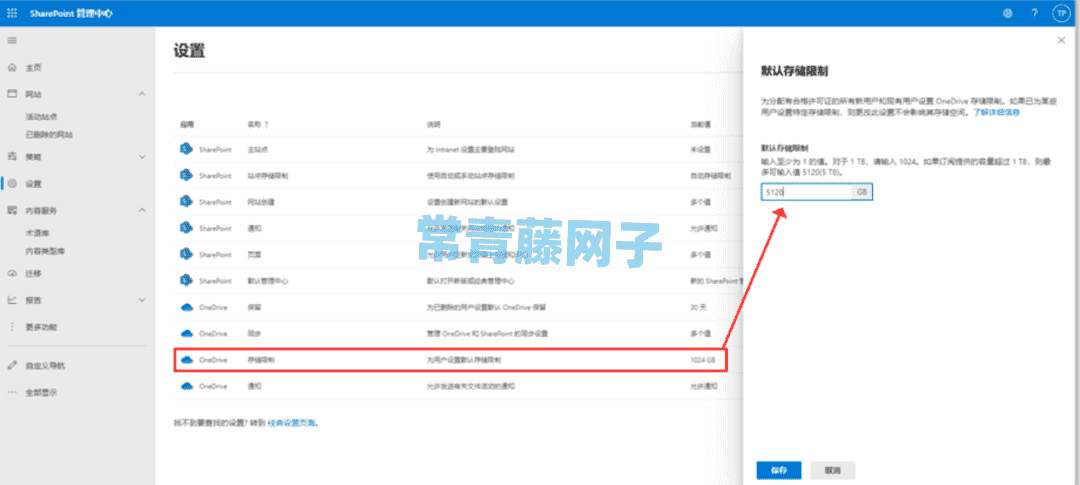Click the 迁移 cloud icon in sidebar
Viewport: 1080px width, 485px height.
click(x=12, y=274)
